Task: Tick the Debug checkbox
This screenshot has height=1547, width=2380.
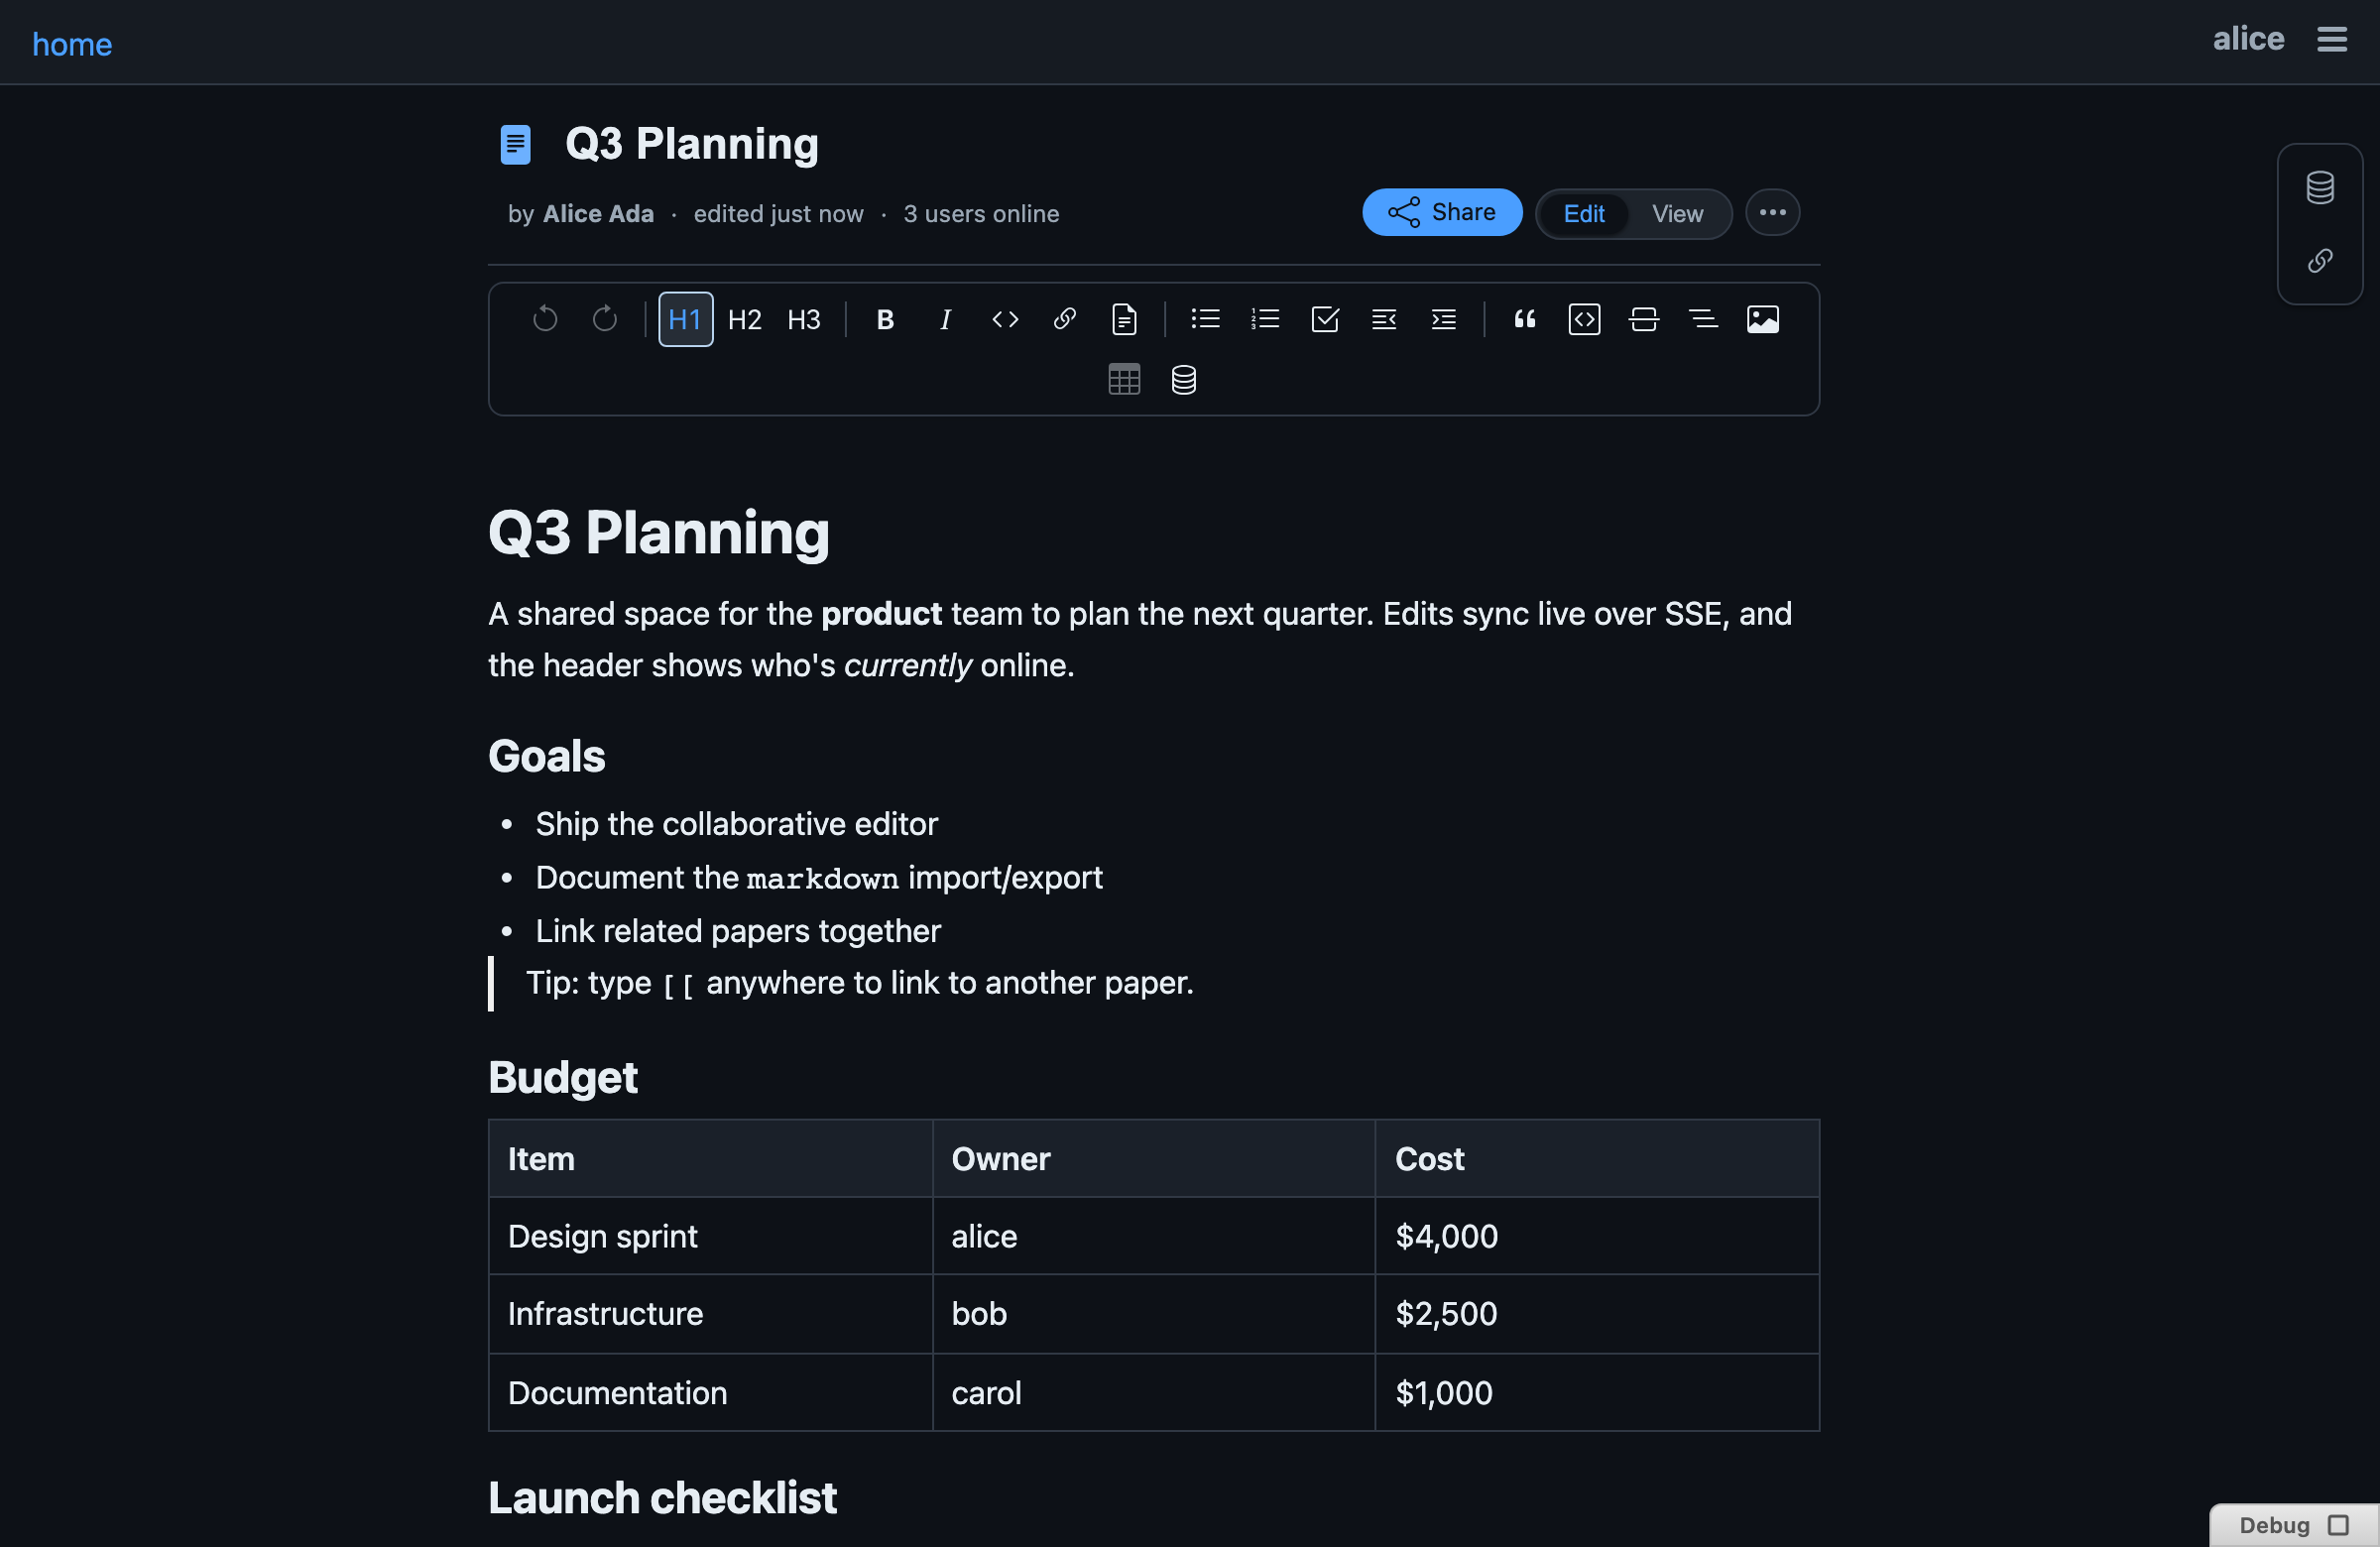Action: coord(2337,1525)
